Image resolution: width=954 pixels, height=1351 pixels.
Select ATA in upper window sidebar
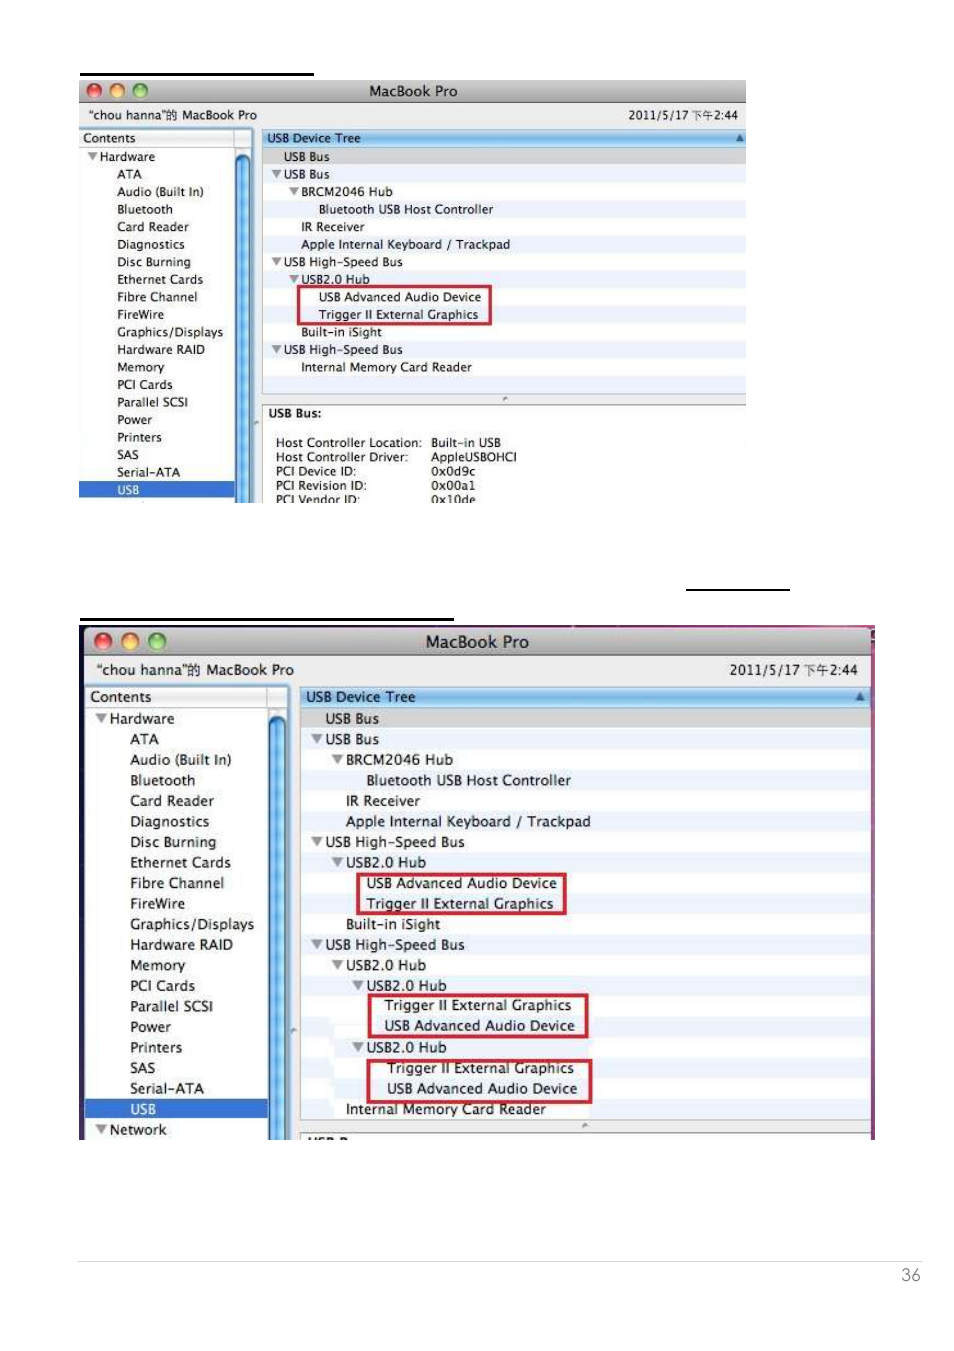[x=129, y=174]
